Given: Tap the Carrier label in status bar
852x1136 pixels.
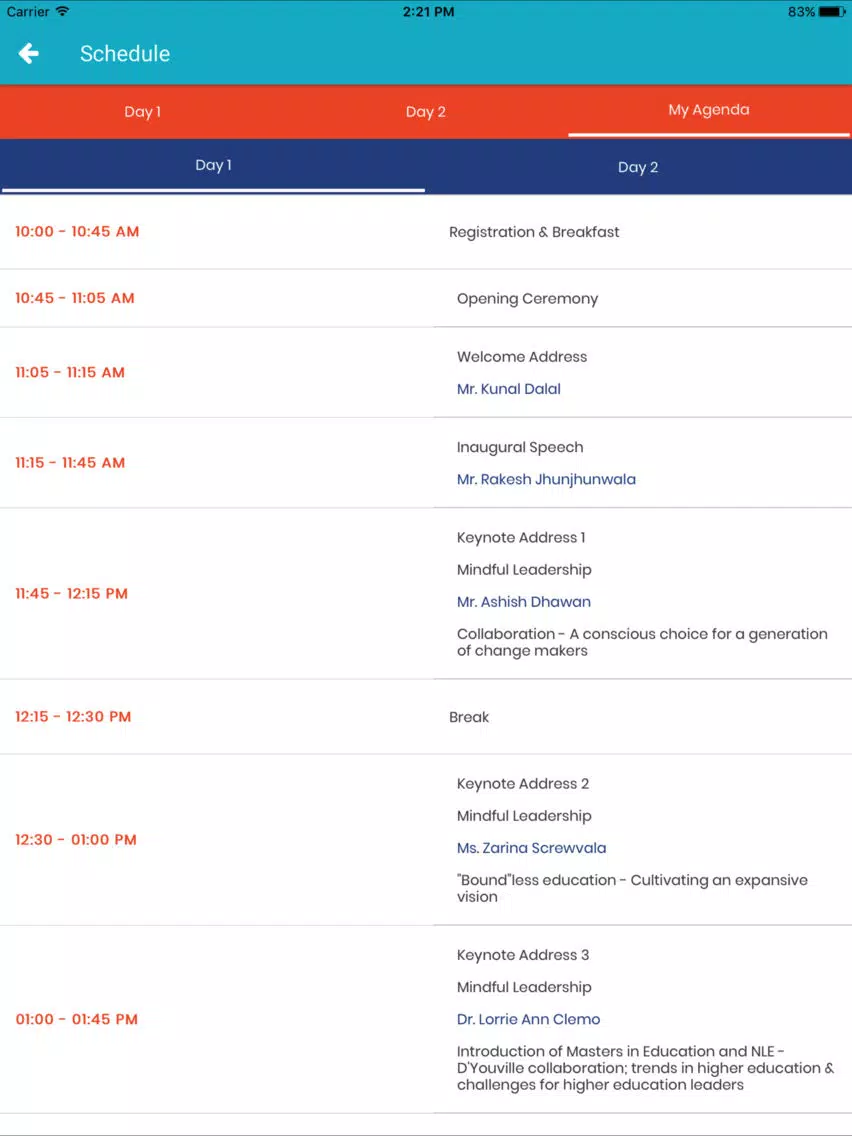Looking at the screenshot, I should click(28, 12).
